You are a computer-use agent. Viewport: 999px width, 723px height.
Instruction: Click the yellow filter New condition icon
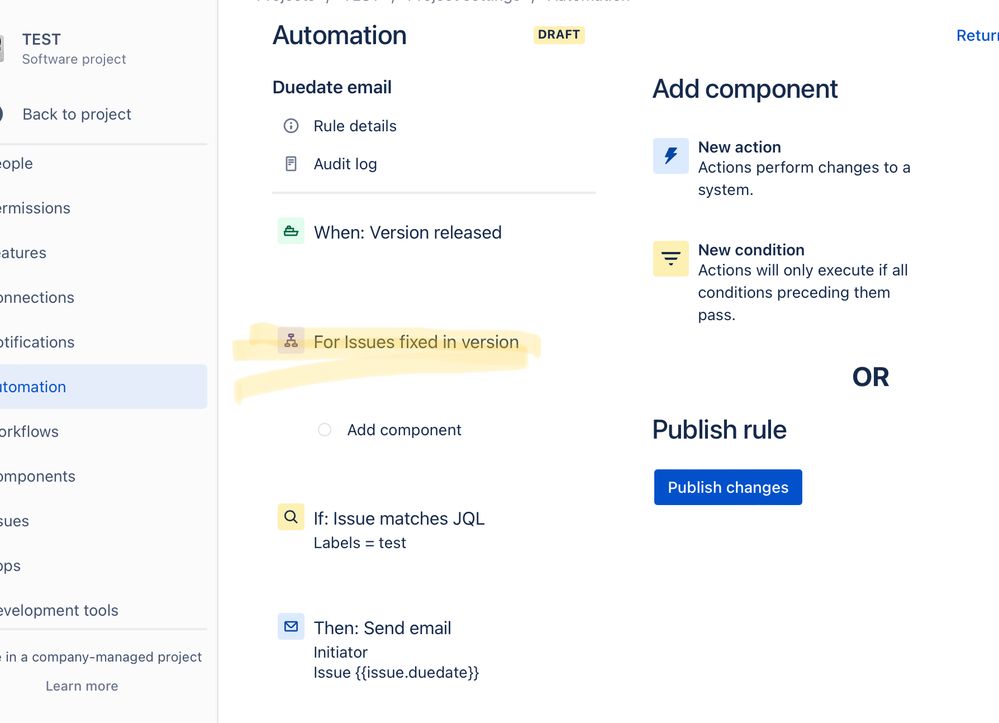pos(671,259)
